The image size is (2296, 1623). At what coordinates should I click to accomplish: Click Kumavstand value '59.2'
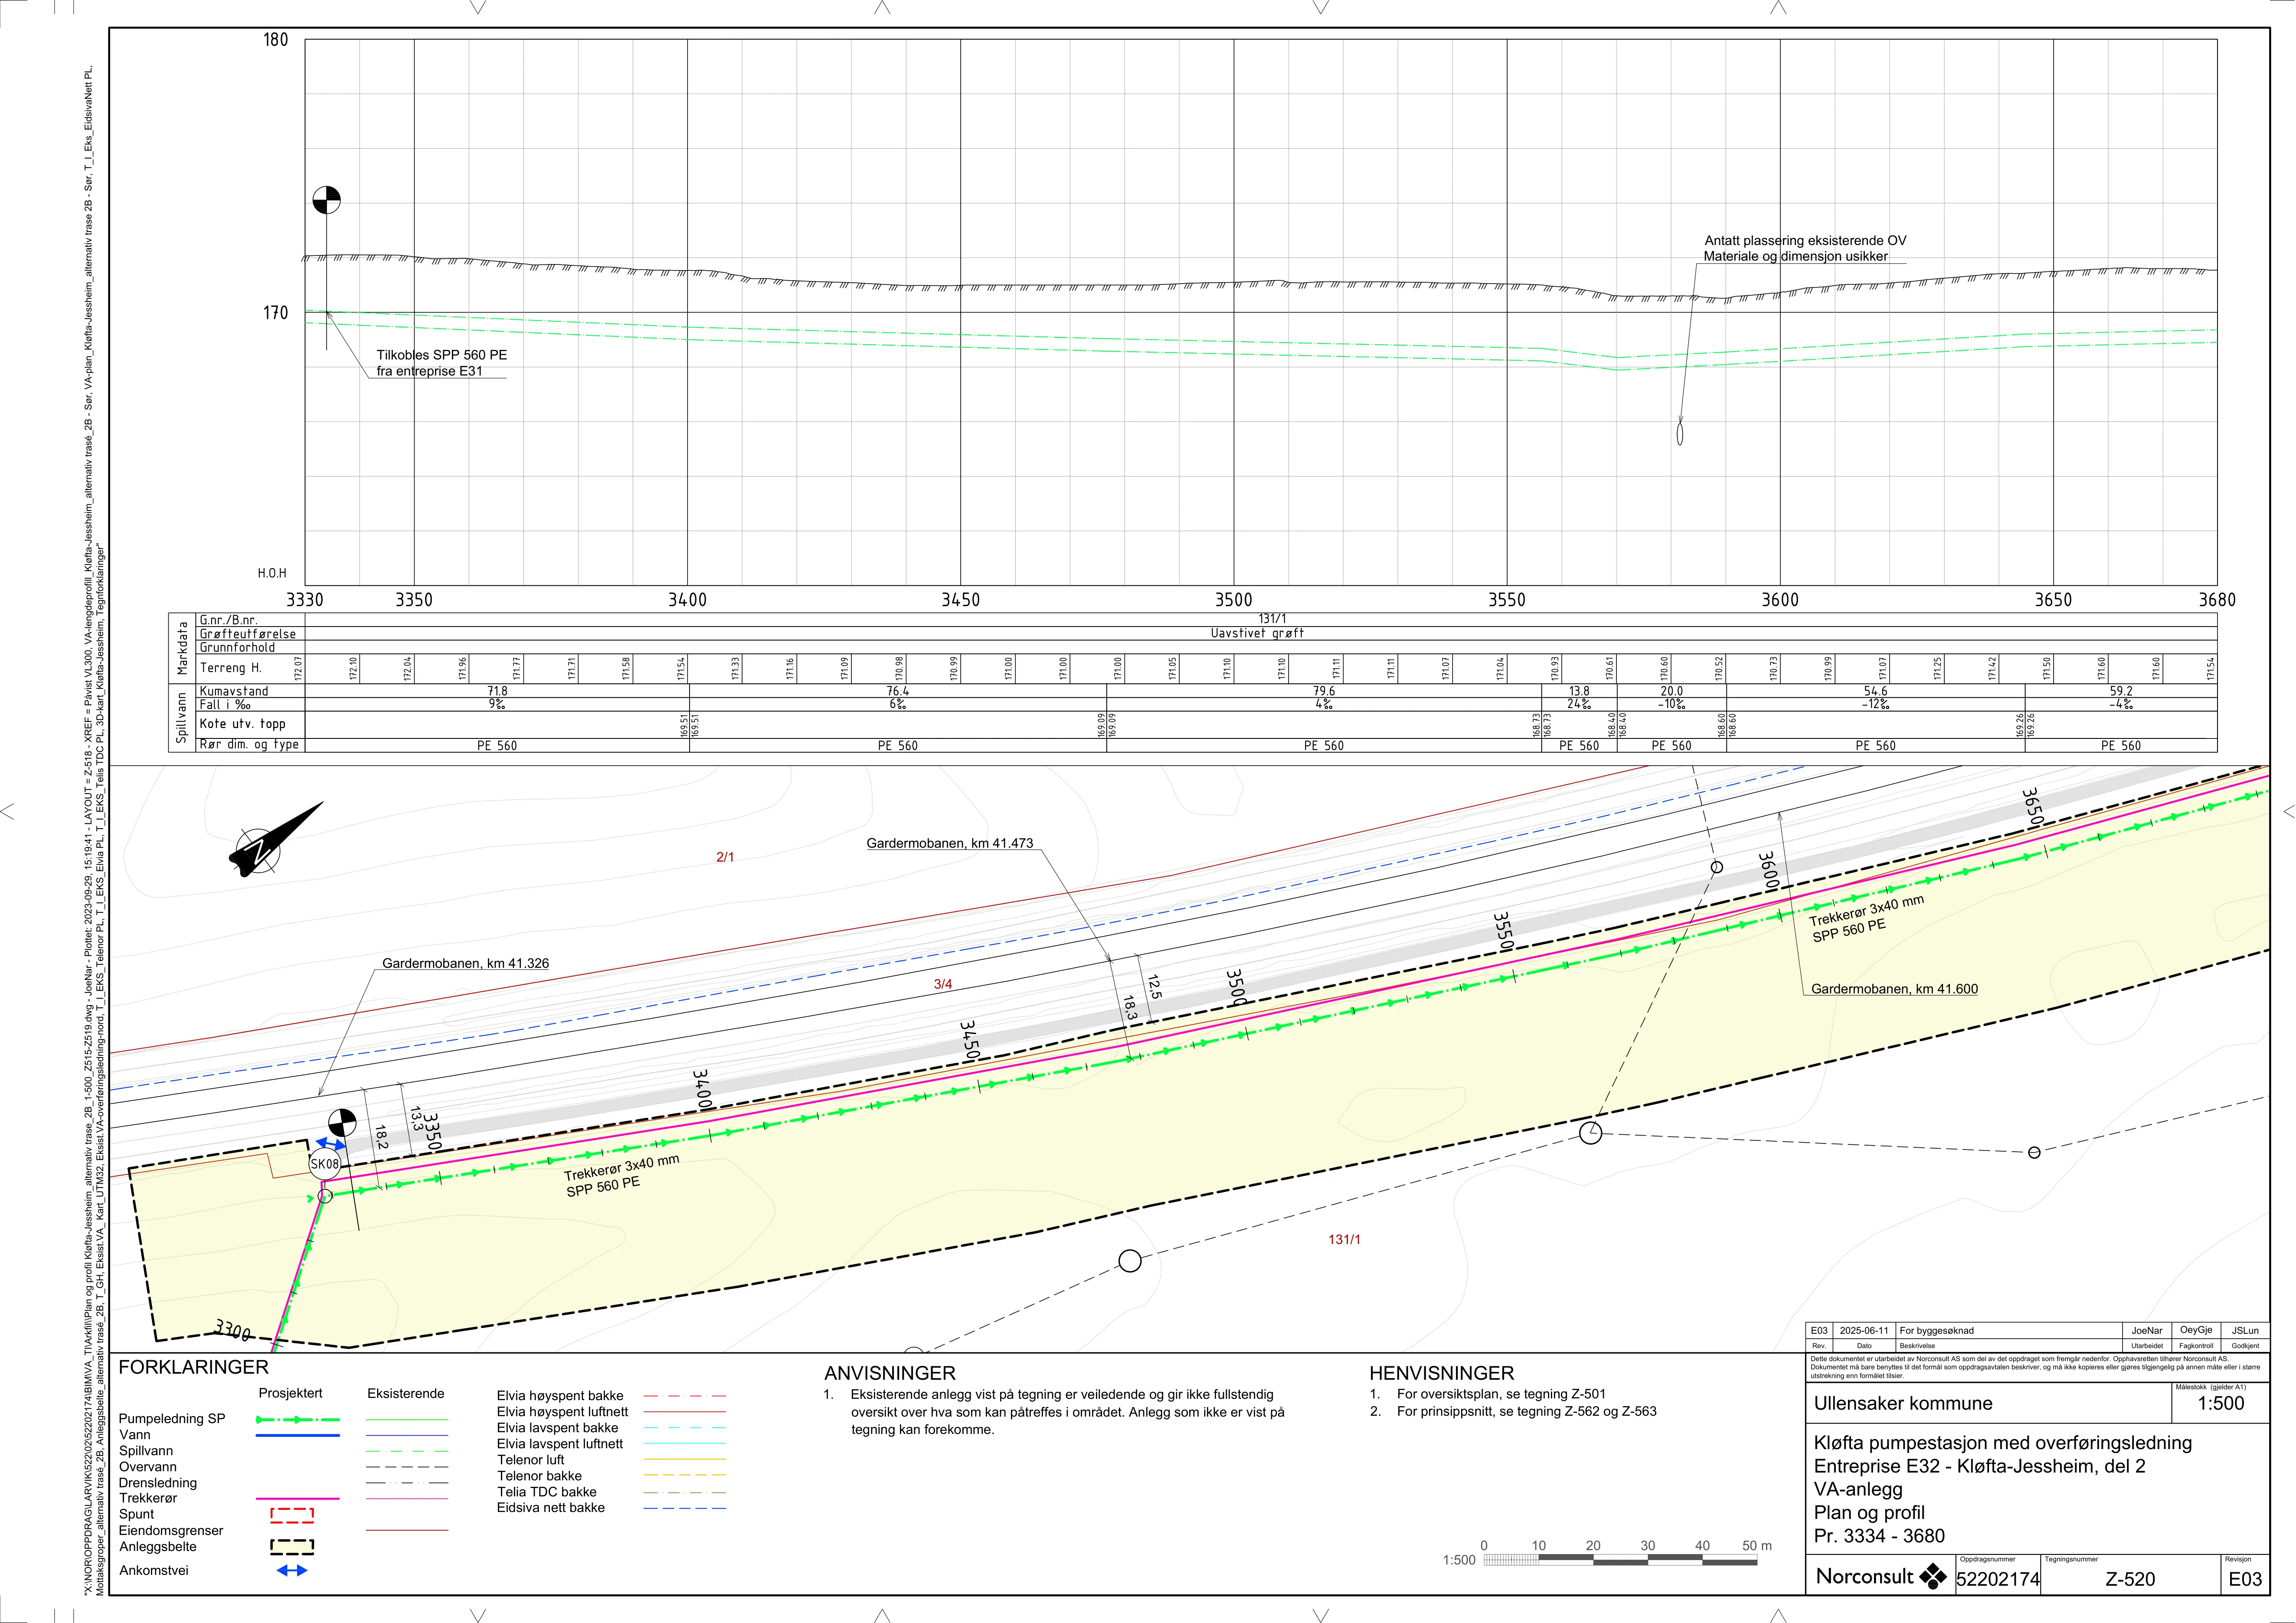(x=2120, y=691)
